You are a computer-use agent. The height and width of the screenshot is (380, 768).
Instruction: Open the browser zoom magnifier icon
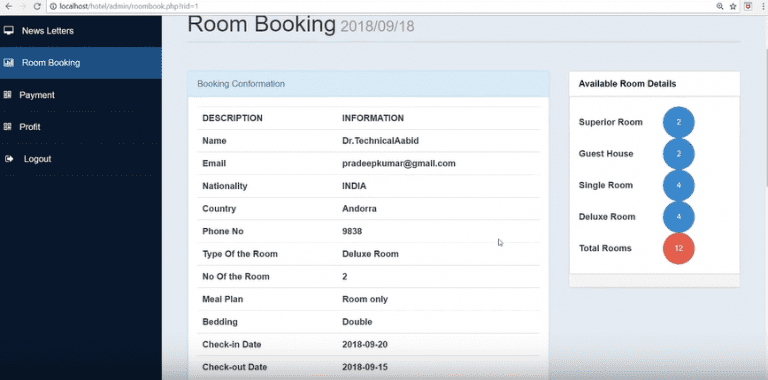pyautogui.click(x=720, y=6)
